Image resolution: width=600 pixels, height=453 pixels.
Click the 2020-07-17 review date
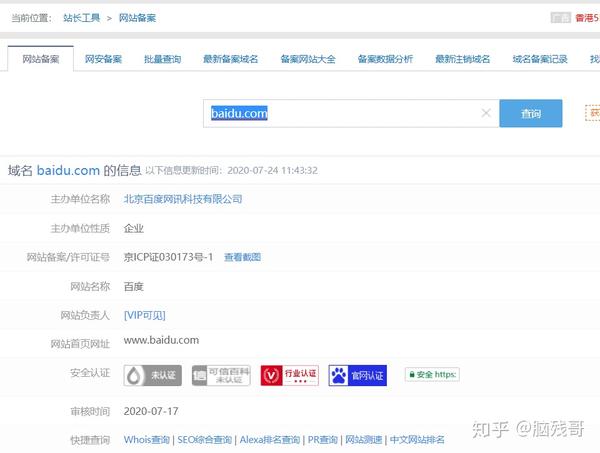[x=151, y=411]
